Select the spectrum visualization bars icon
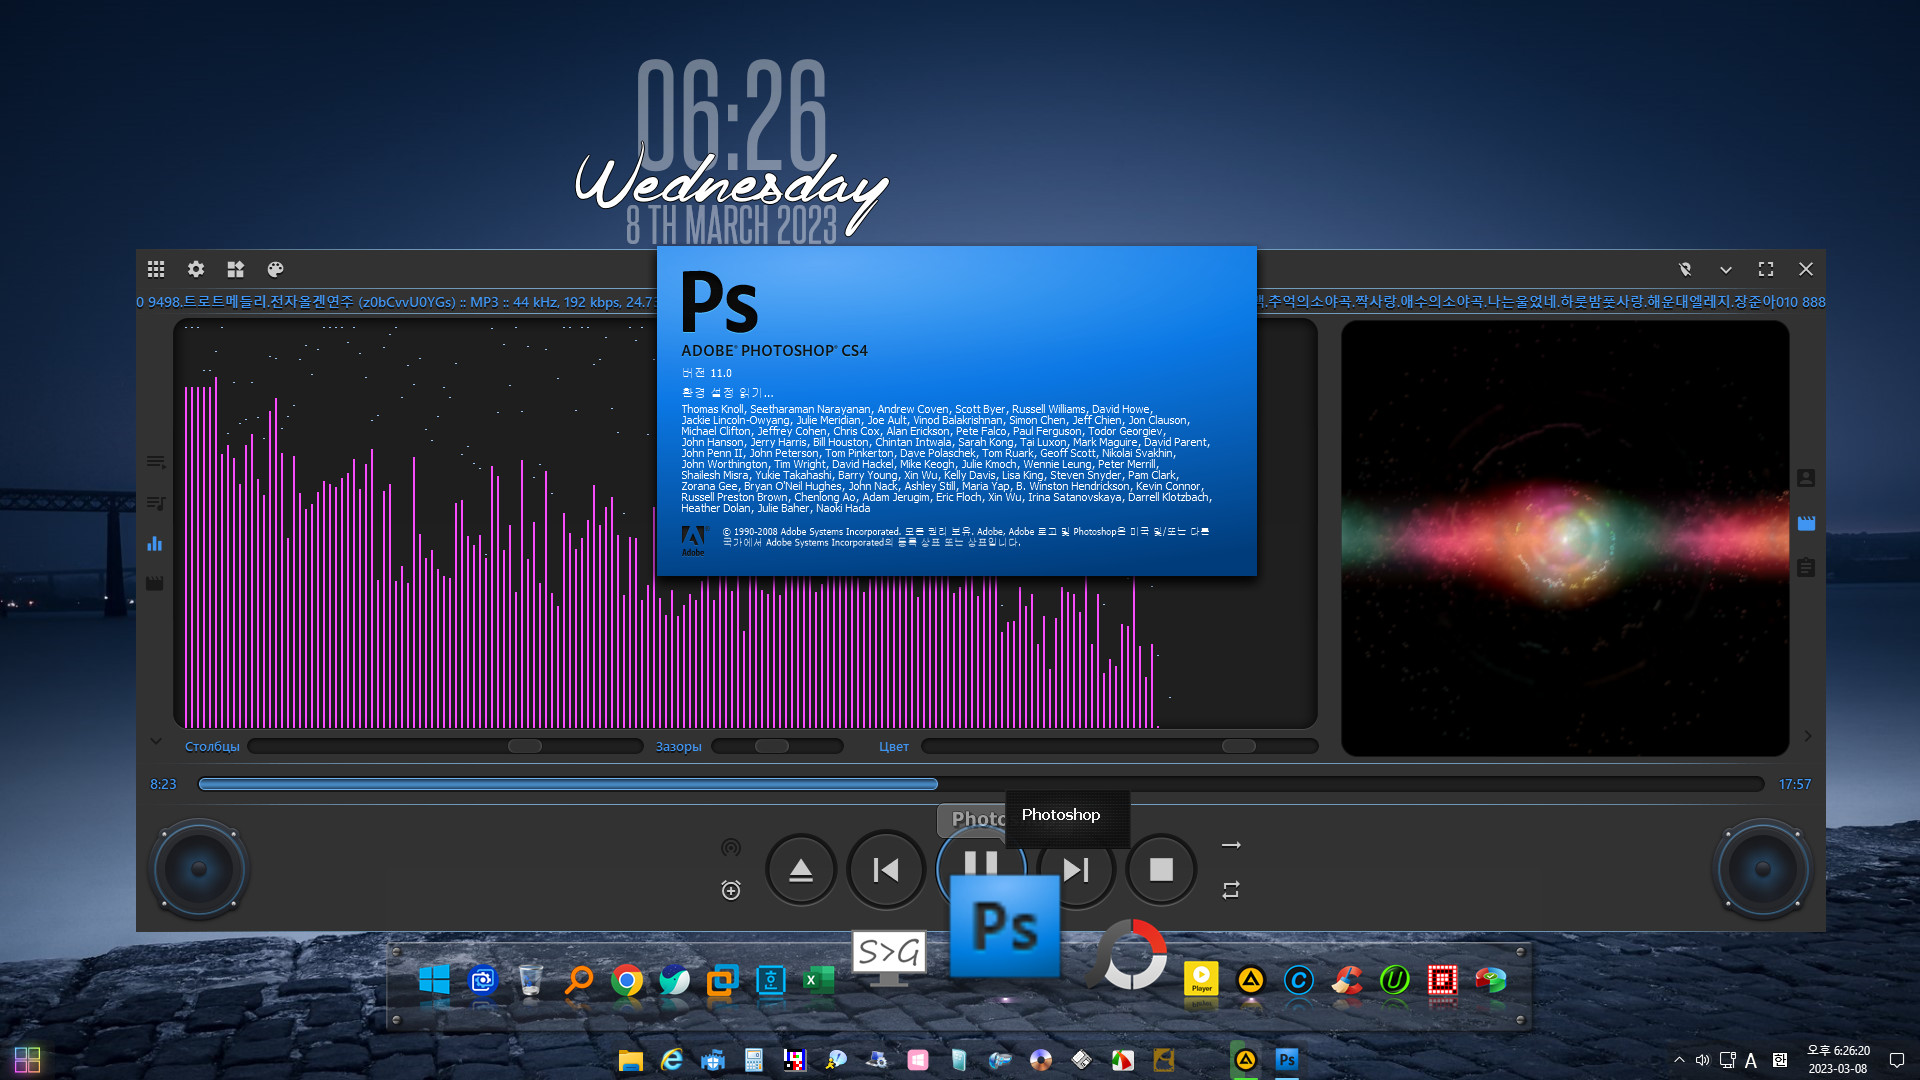 tap(155, 544)
